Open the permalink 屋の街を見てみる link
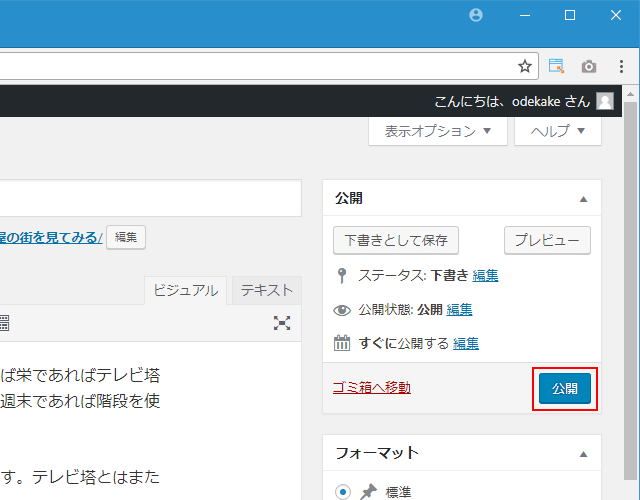The height and width of the screenshot is (500, 640). tap(51, 237)
